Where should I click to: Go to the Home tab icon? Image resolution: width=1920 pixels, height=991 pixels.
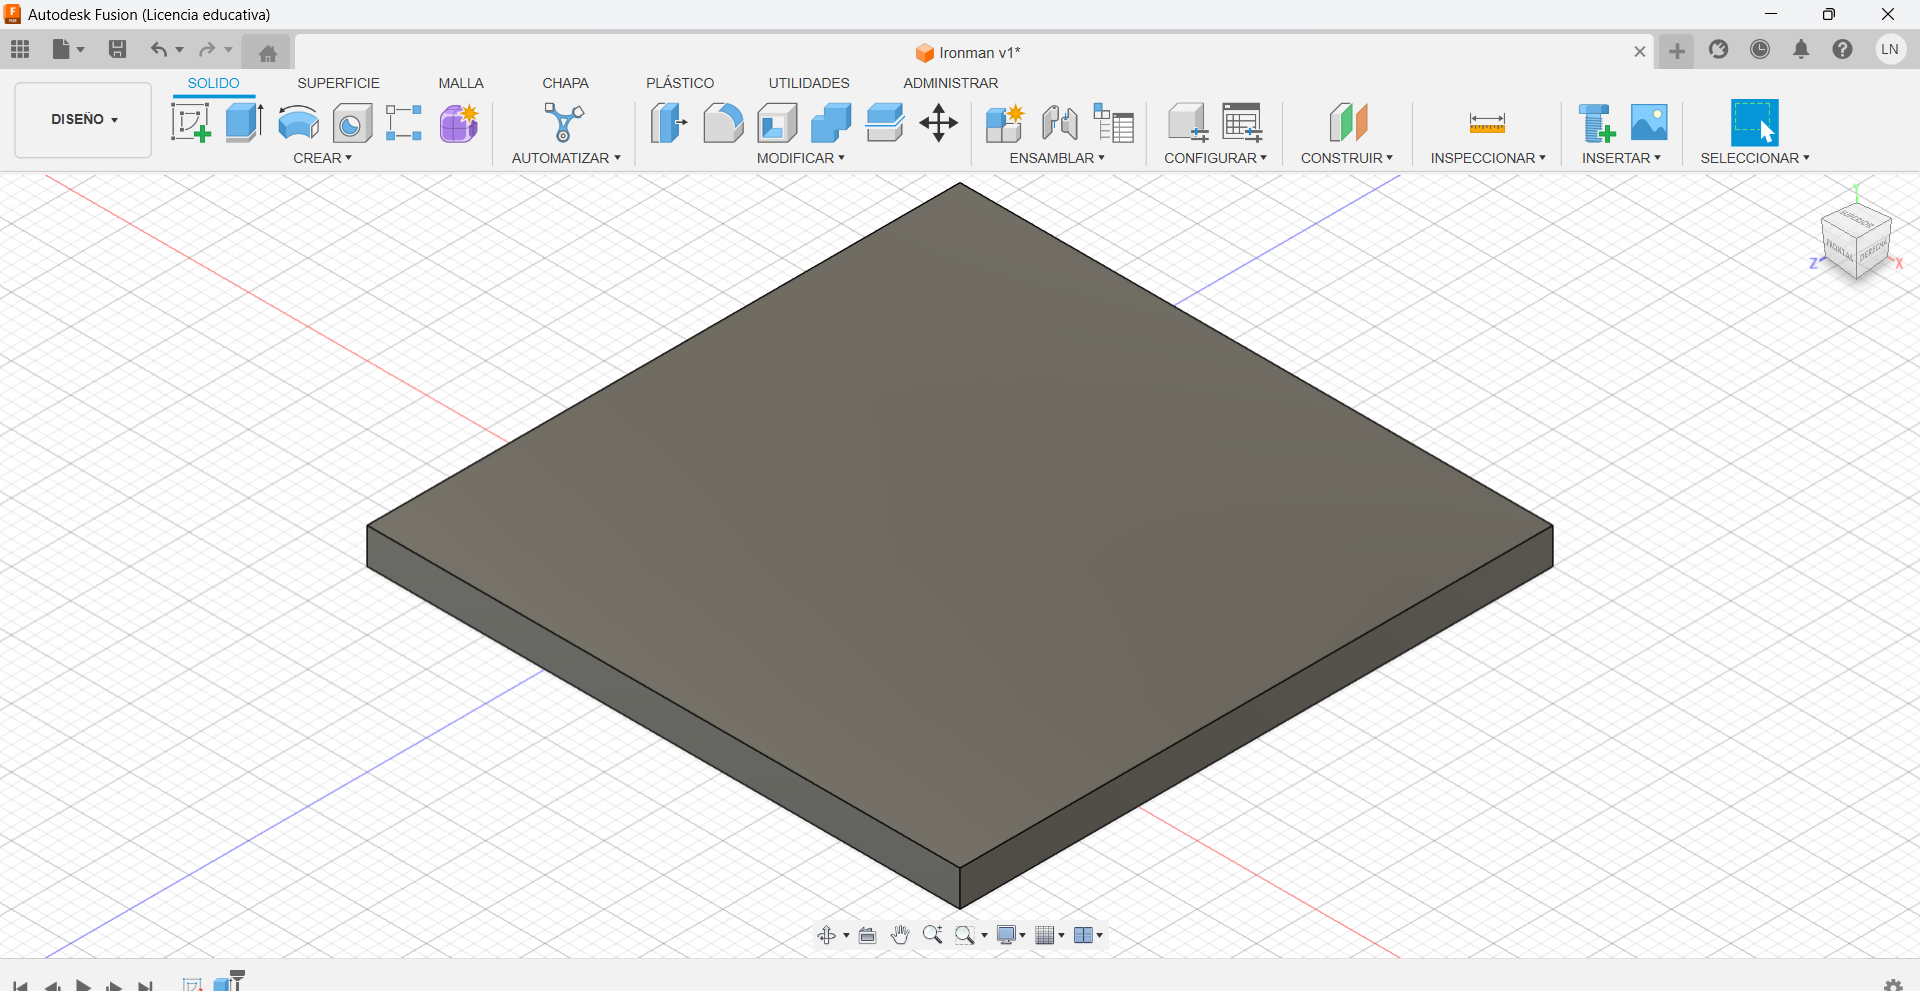click(267, 53)
